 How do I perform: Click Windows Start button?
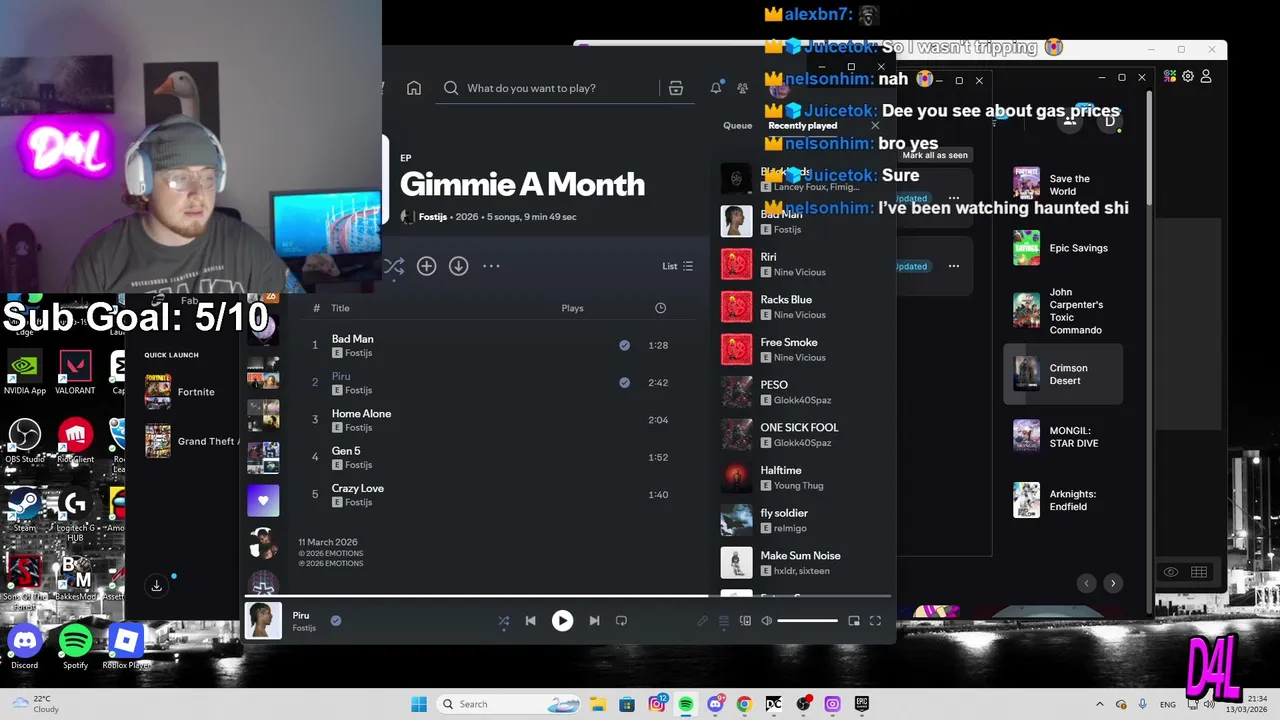pos(419,704)
